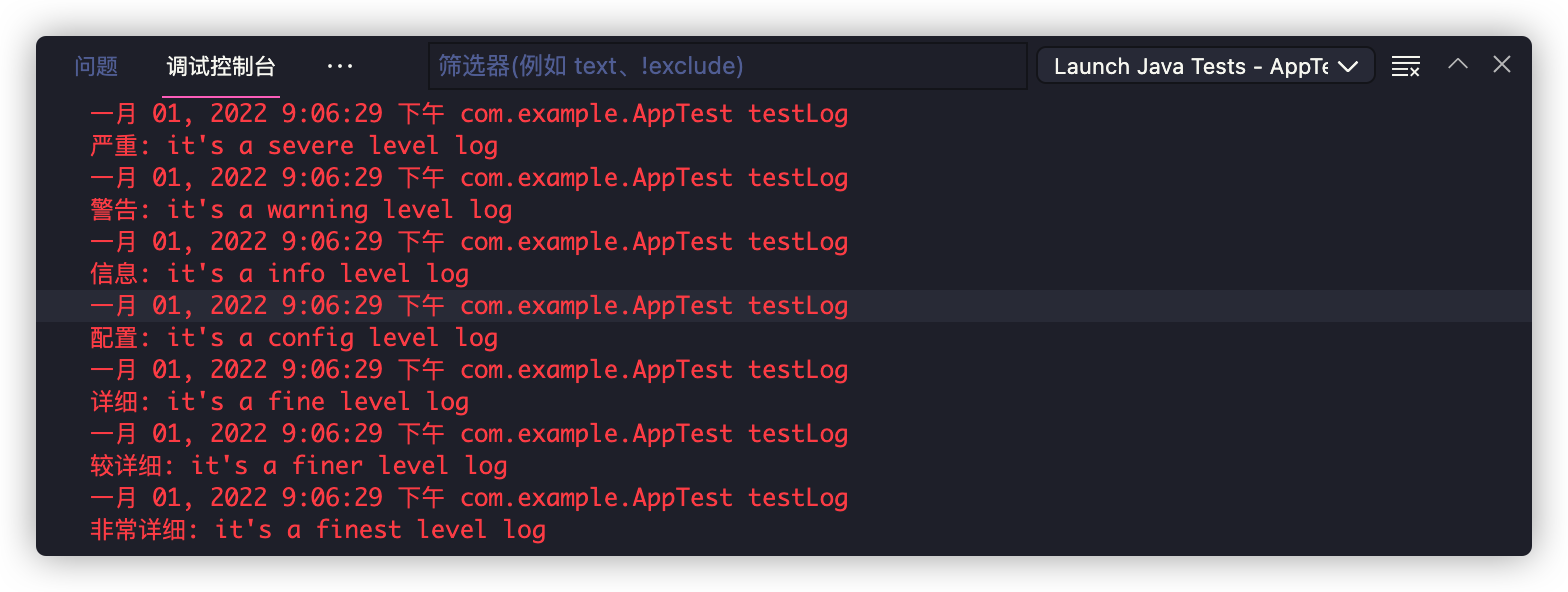1568x592 pixels.
Task: Close the panel with the X icon
Action: pos(1502,65)
